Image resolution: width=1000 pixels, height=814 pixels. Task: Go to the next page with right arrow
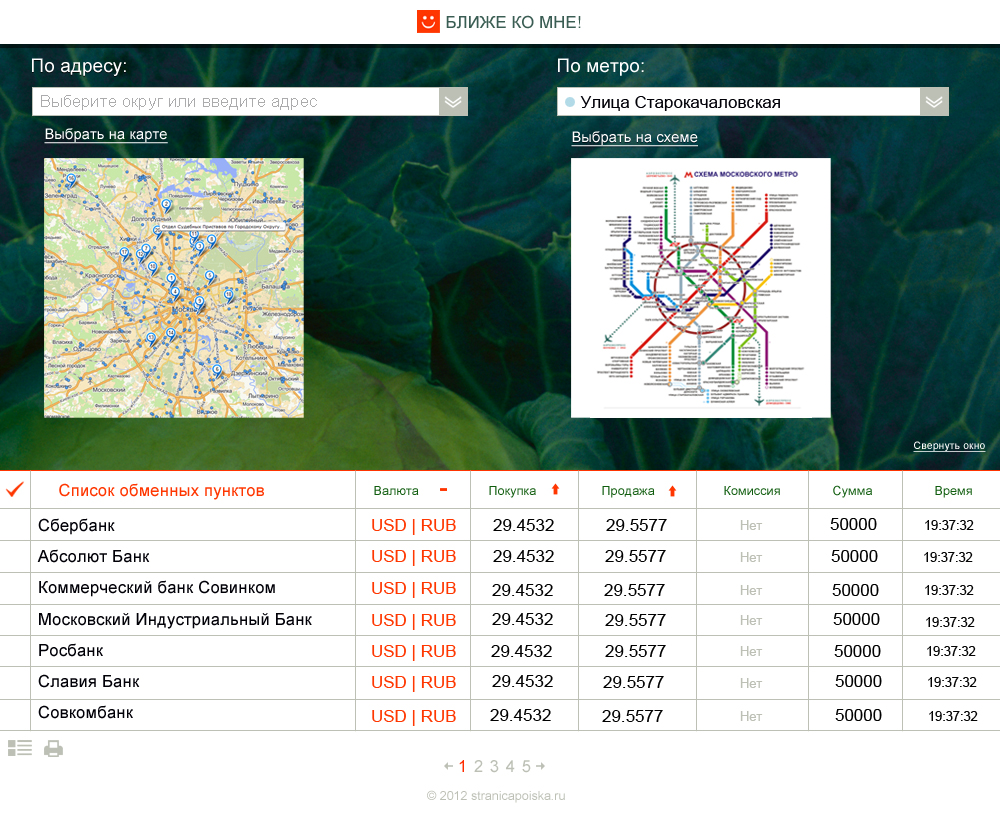(x=541, y=767)
